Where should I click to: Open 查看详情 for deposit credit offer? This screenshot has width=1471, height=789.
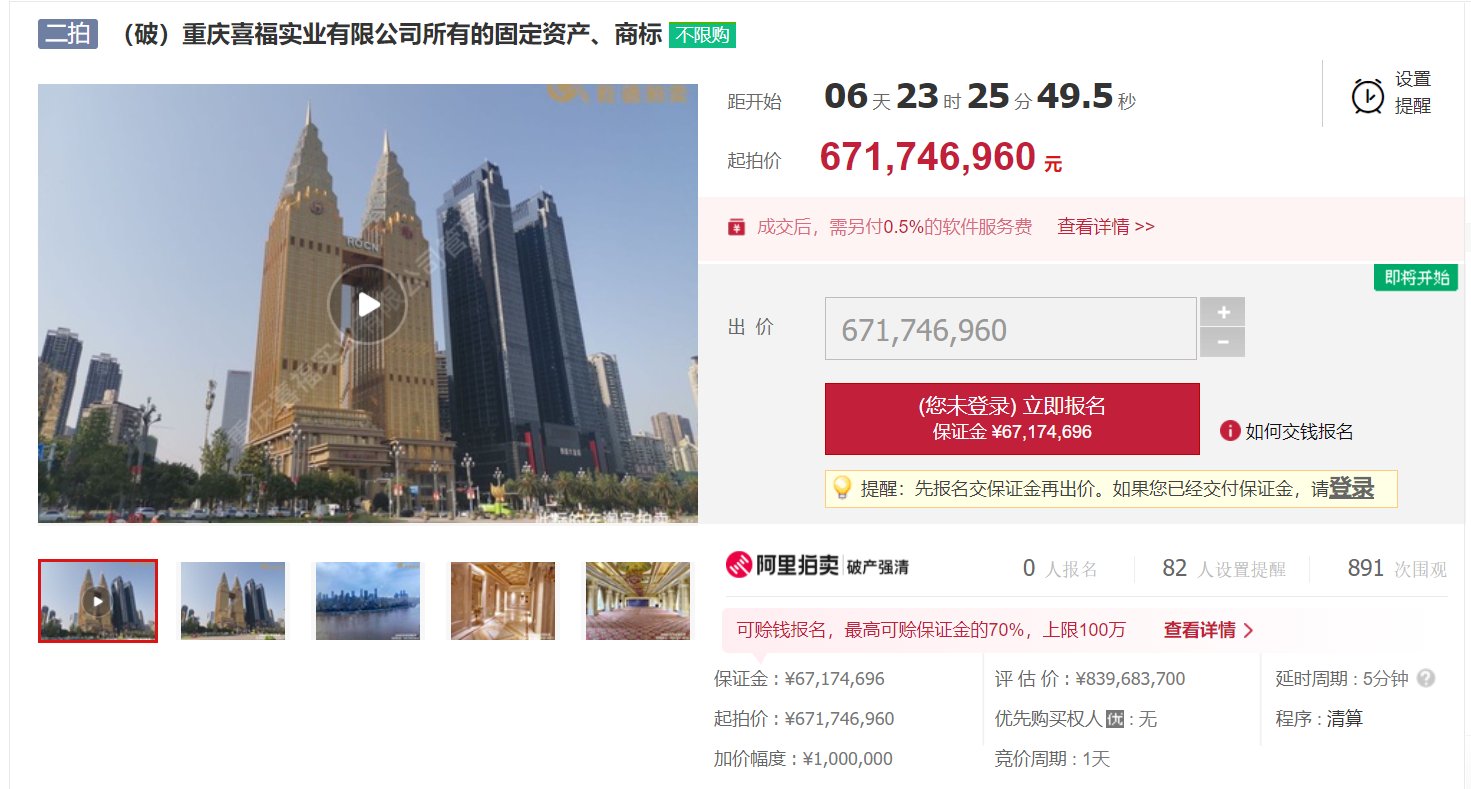[x=1208, y=630]
